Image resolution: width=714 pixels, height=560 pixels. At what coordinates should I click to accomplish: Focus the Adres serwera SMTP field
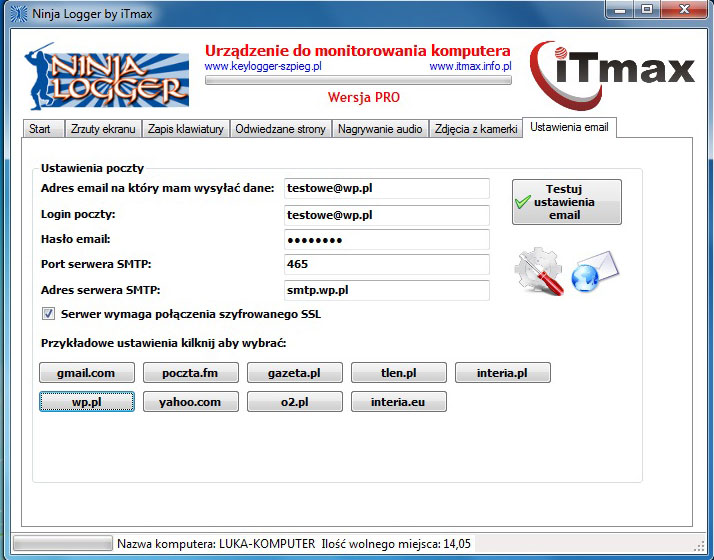click(387, 290)
